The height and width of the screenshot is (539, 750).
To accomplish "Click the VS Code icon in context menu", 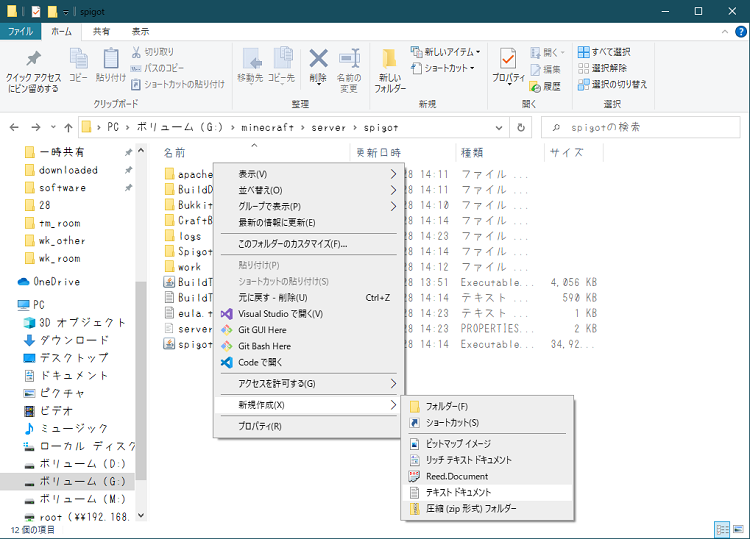I will [227, 362].
